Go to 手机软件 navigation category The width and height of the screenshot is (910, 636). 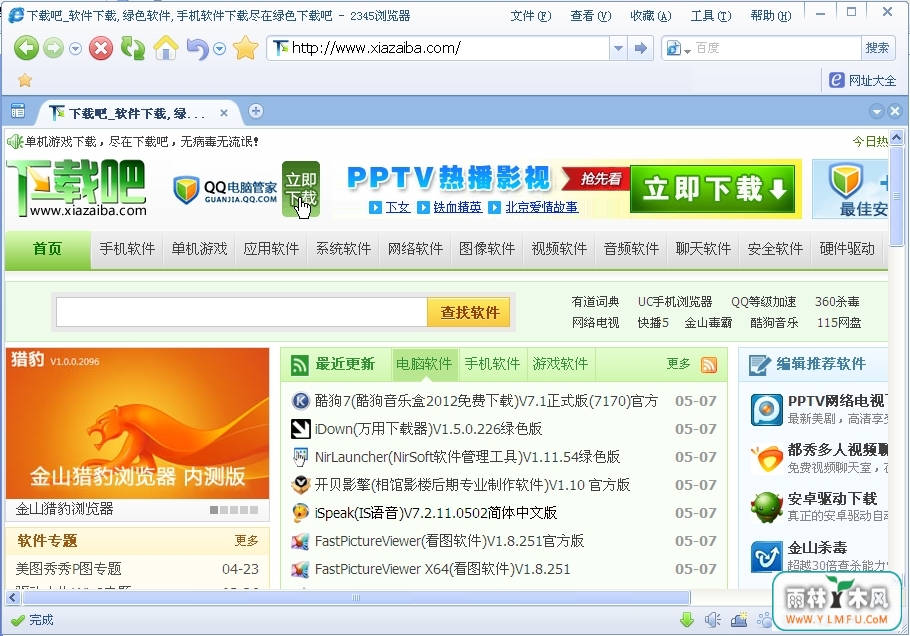pyautogui.click(x=127, y=249)
